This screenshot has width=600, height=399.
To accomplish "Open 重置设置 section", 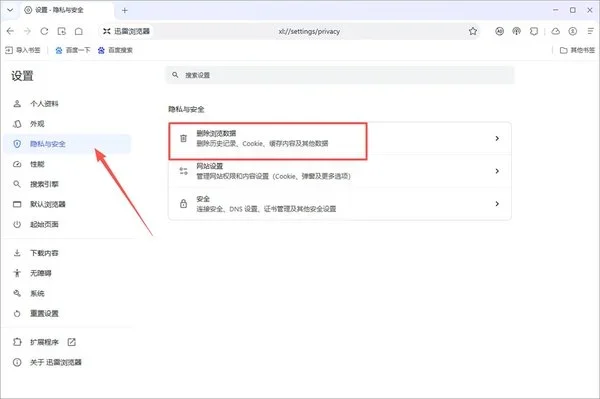I will 67,314.
